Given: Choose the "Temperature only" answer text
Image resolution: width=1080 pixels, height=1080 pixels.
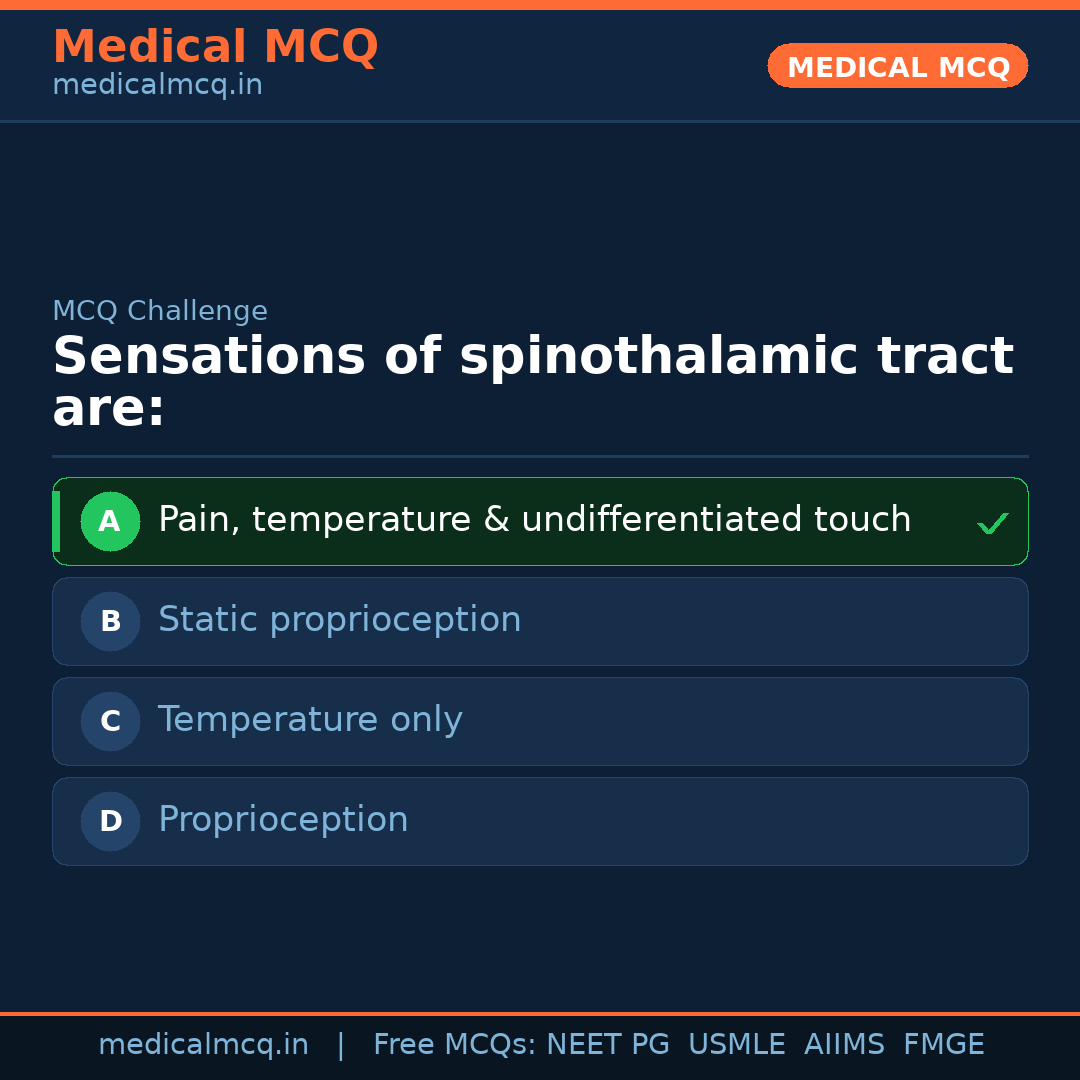Looking at the screenshot, I should point(310,720).
